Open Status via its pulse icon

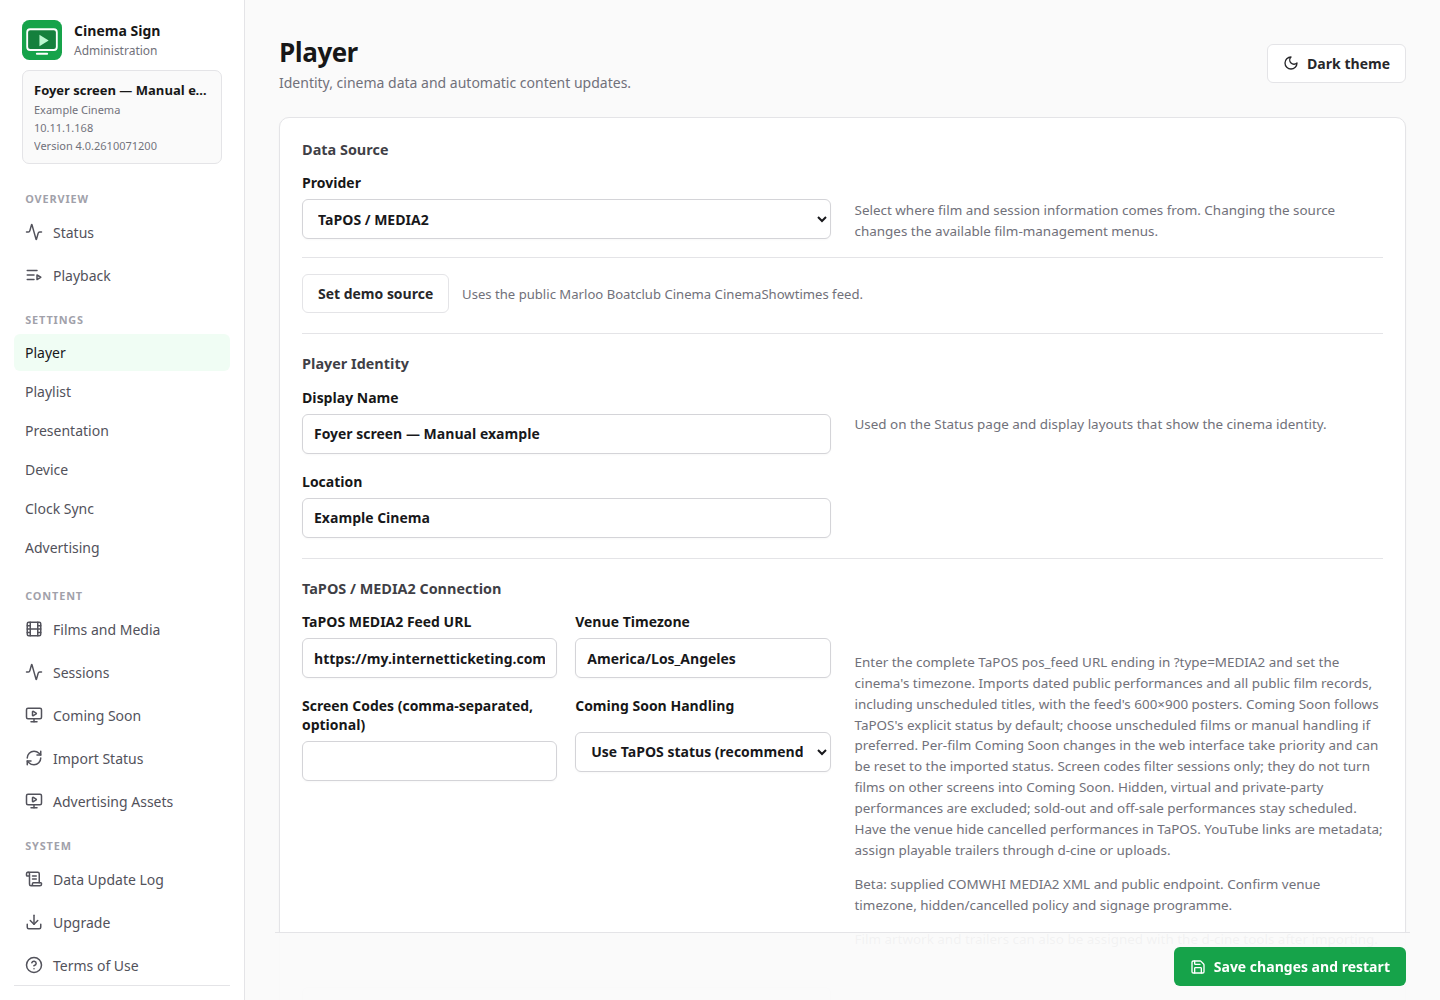coord(34,232)
